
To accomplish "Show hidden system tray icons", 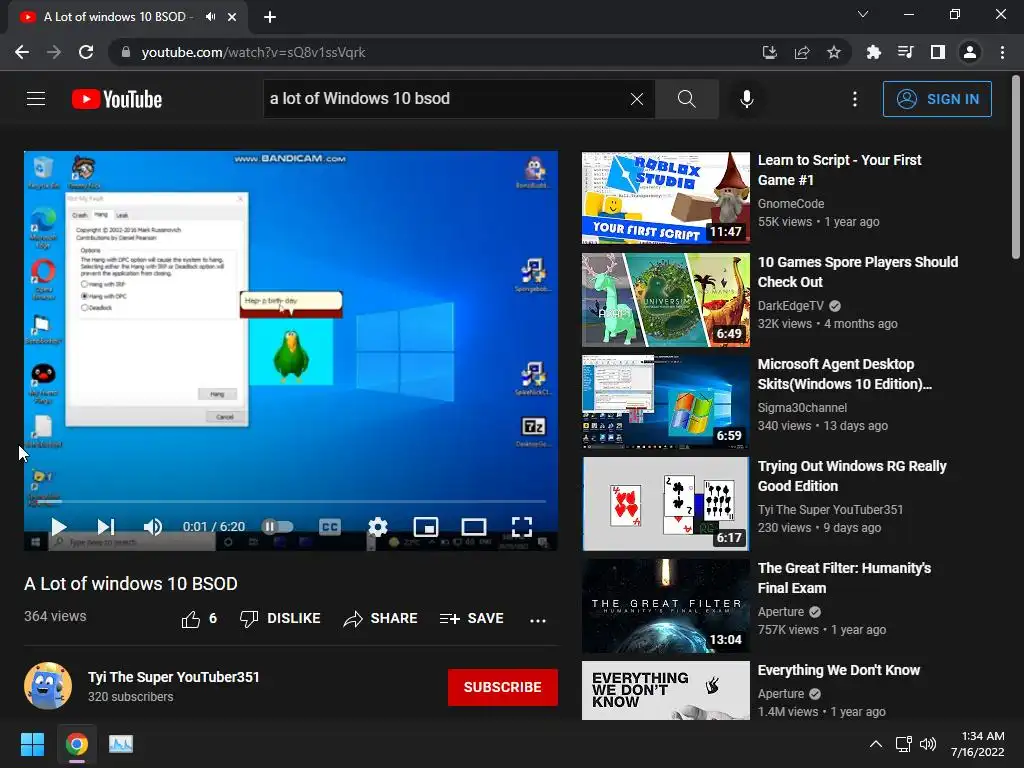I will click(876, 744).
